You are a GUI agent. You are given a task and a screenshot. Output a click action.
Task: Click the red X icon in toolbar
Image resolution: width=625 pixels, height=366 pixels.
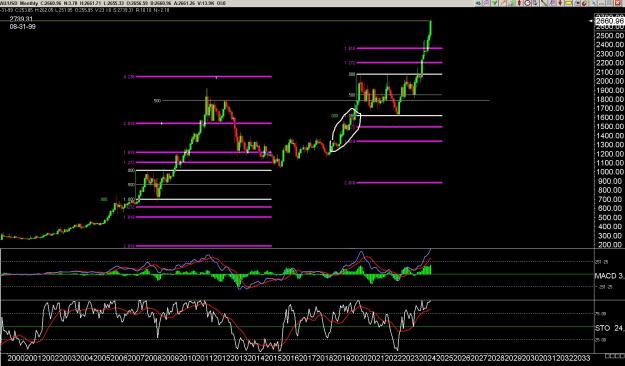tap(617, 3)
